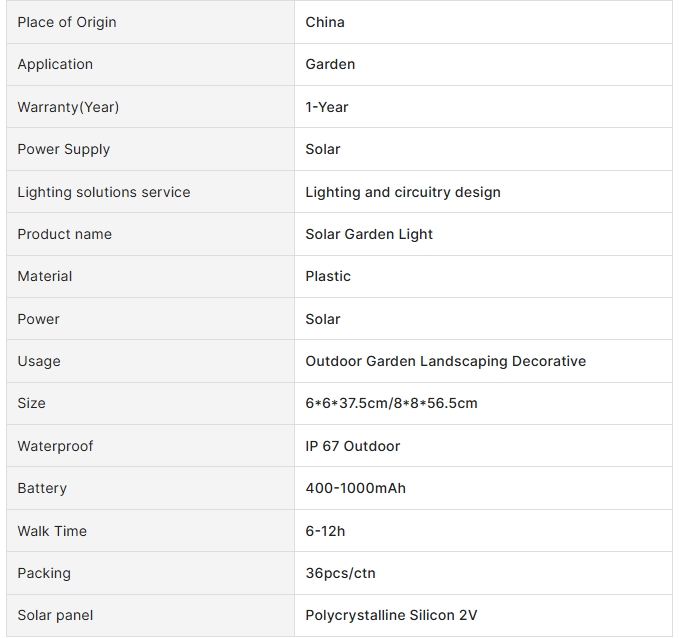Select the Plastic material value
Image resolution: width=679 pixels, height=638 pixels.
(x=328, y=276)
